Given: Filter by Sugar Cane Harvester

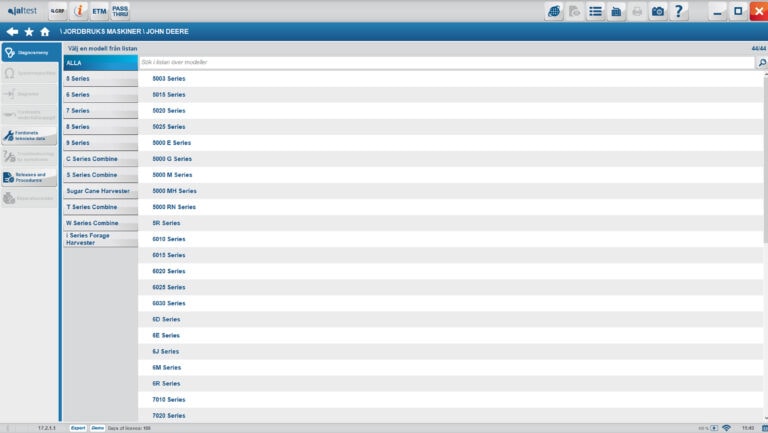Looking at the screenshot, I should (x=100, y=191).
